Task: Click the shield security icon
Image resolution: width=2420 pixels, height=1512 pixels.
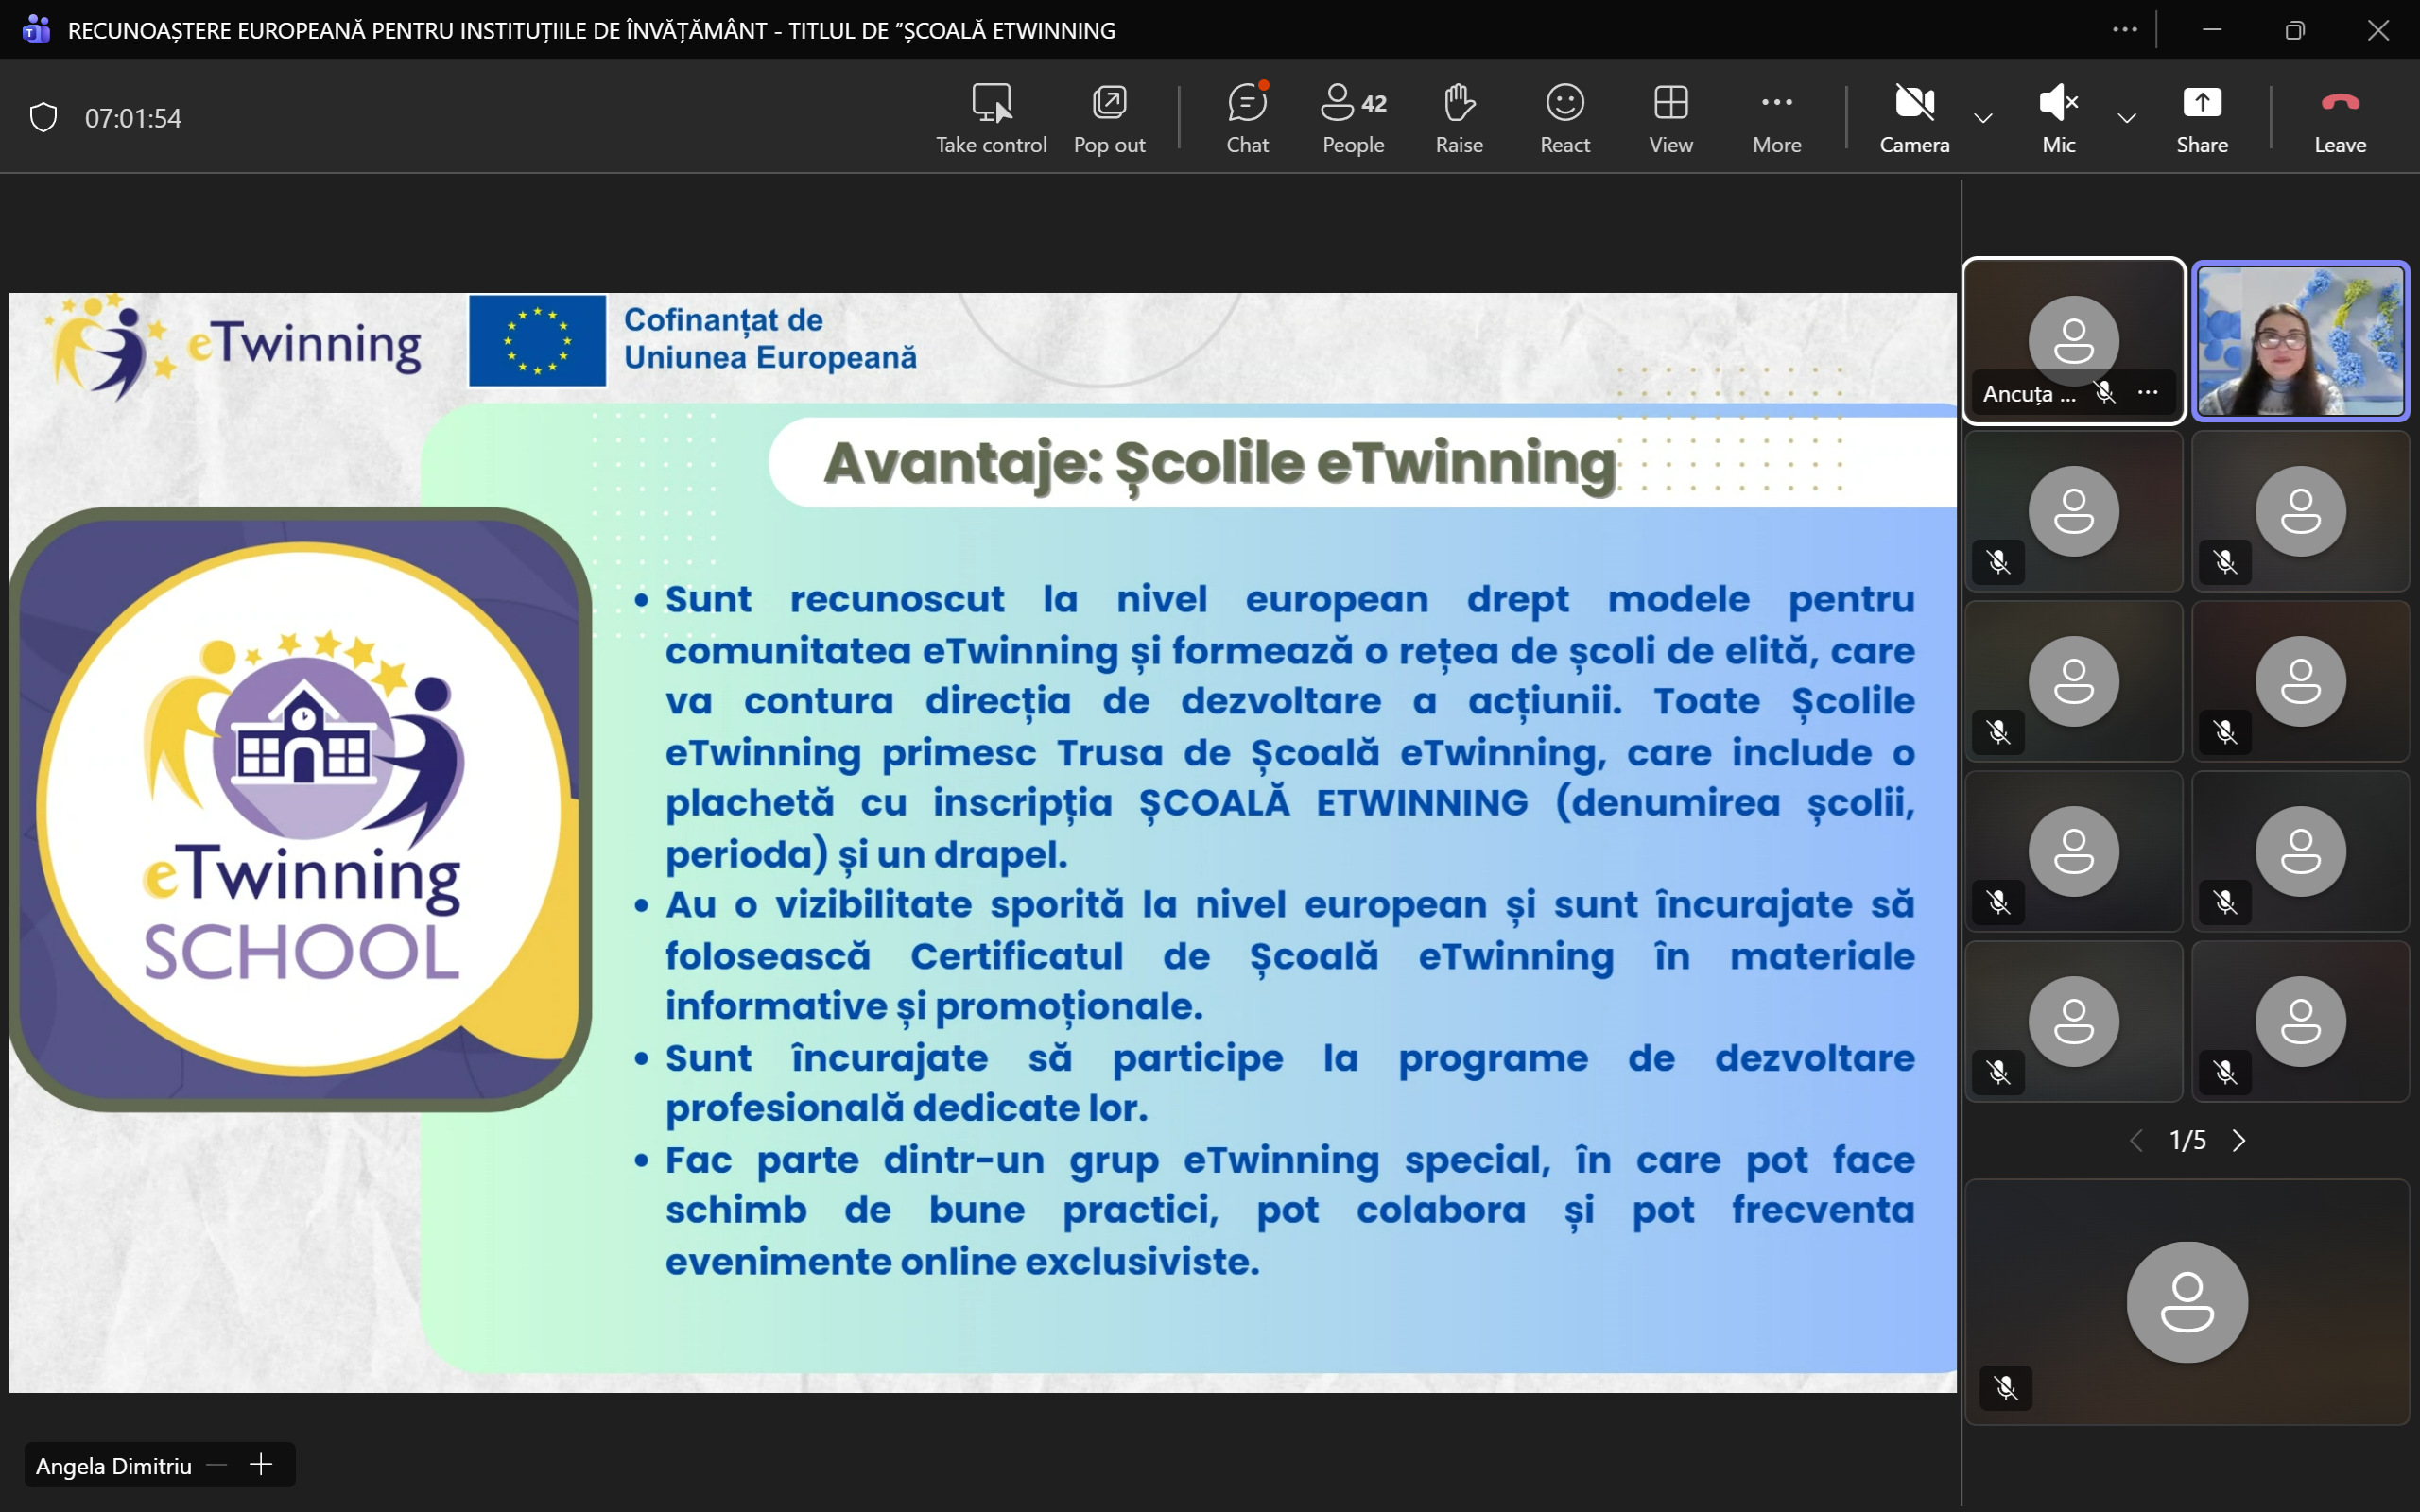Action: pyautogui.click(x=43, y=118)
